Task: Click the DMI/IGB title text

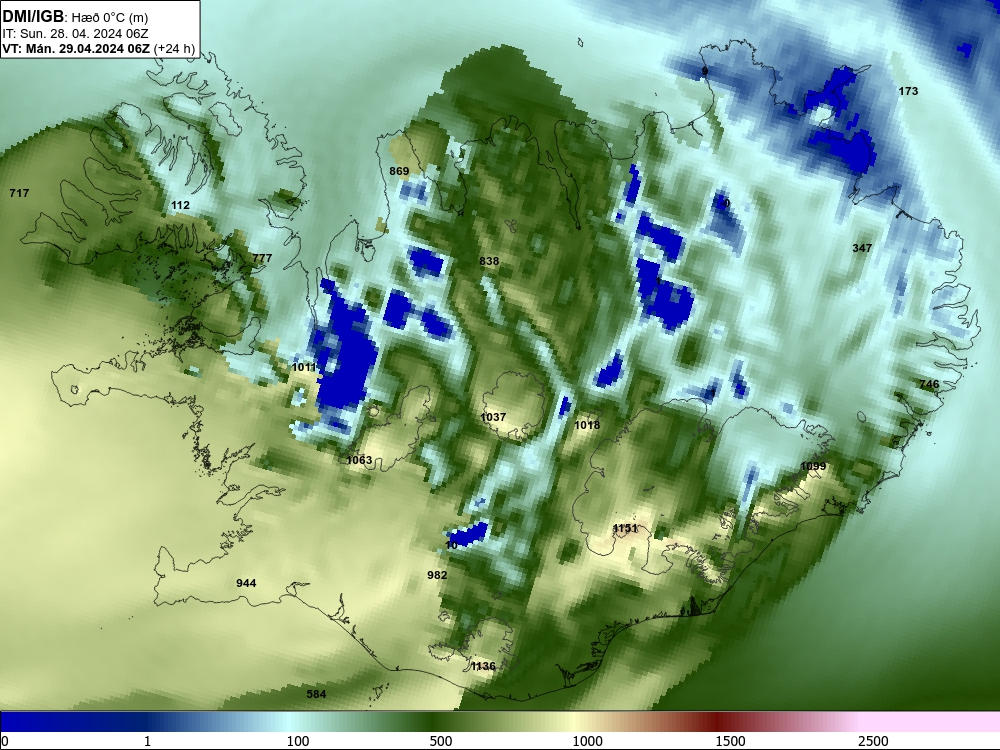Action: (33, 17)
